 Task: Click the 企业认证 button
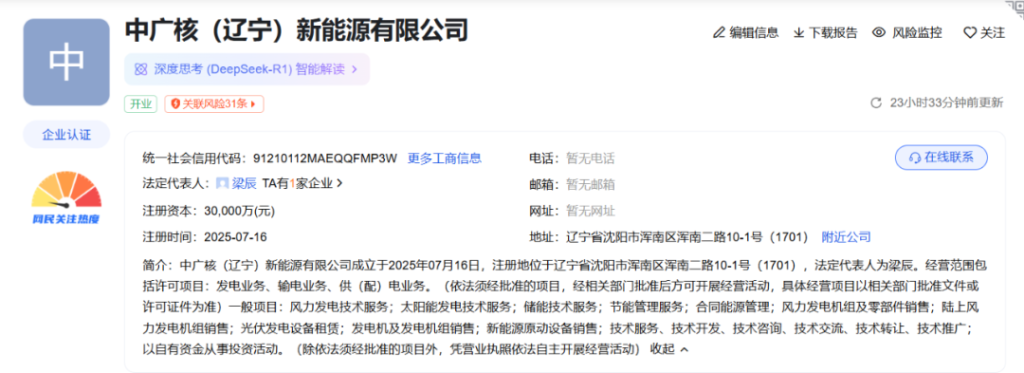(x=67, y=135)
